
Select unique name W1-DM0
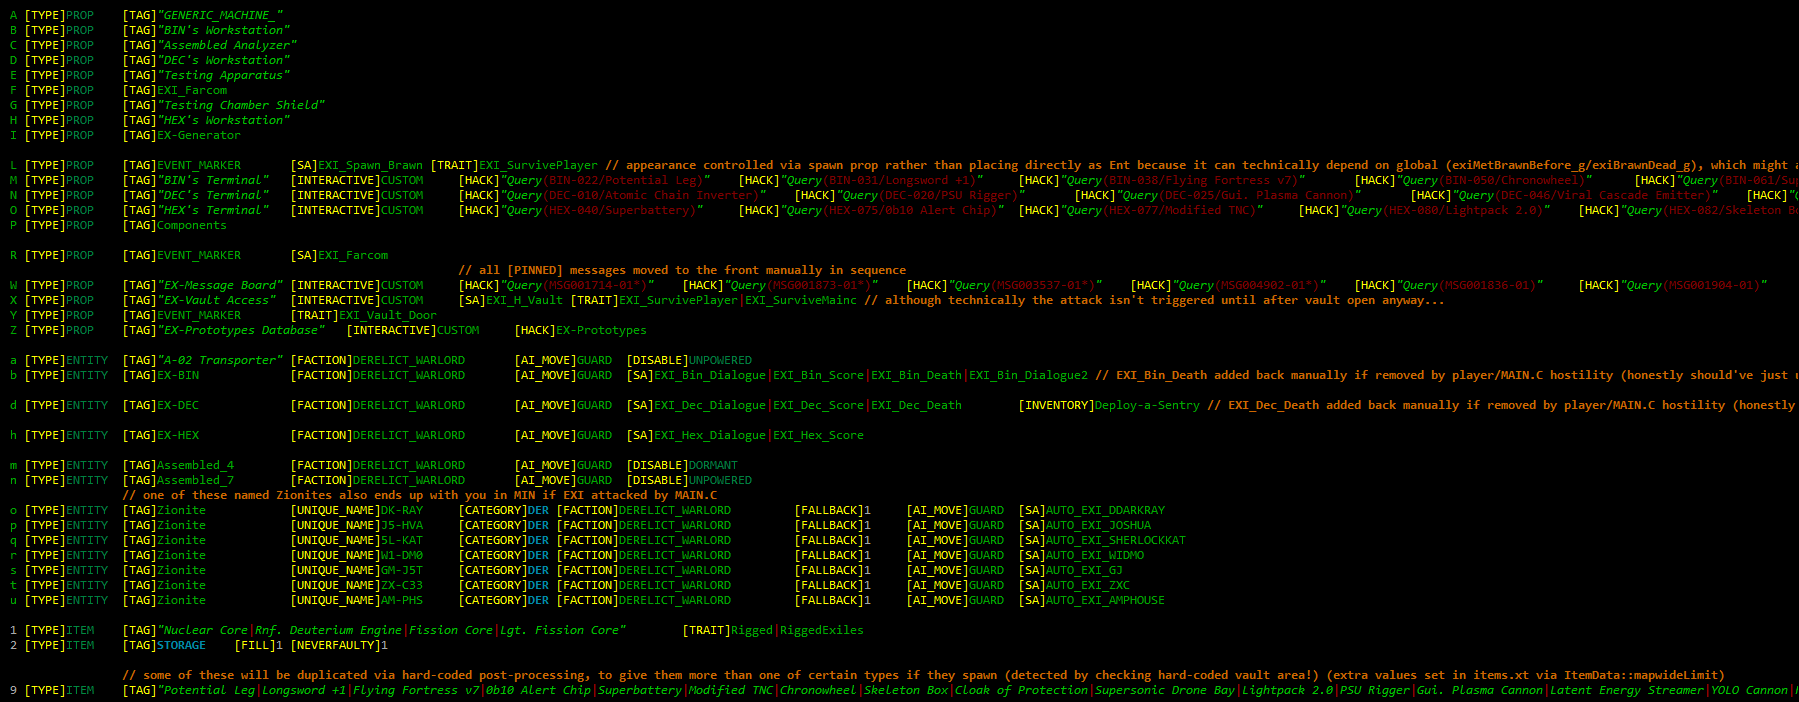[x=402, y=555]
